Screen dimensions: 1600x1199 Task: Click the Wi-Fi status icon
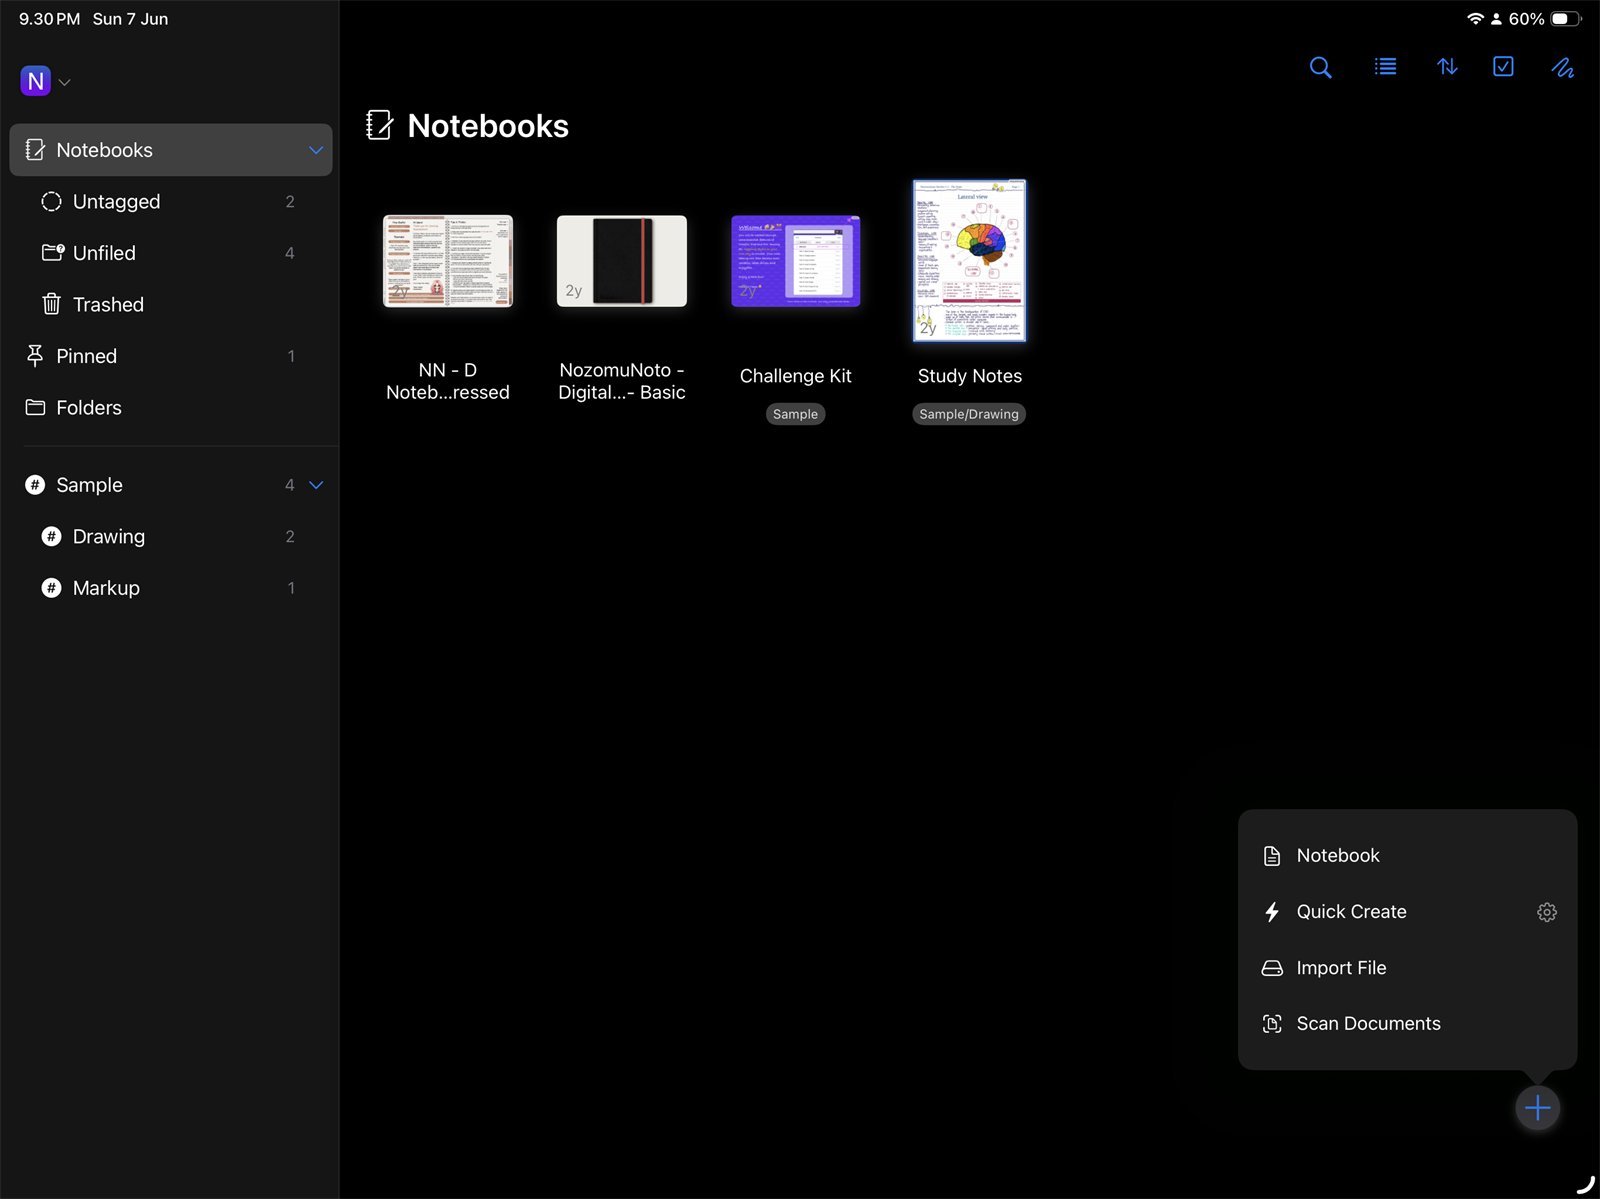1475,19
